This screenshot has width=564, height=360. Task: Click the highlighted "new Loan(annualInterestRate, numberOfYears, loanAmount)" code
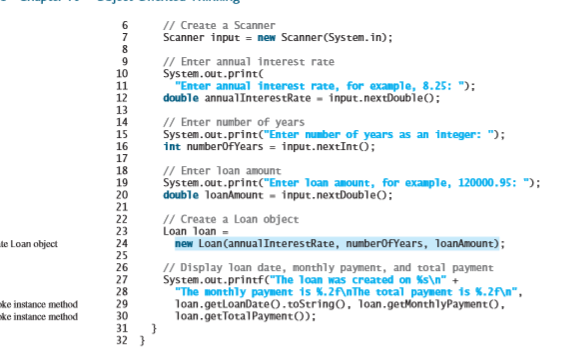337,244
